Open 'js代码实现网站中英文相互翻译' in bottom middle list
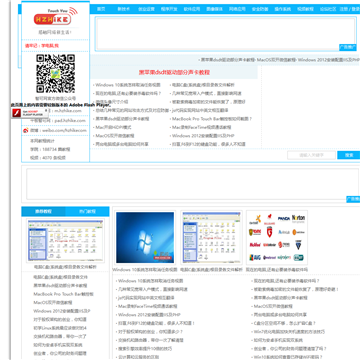 pos(146,298)
